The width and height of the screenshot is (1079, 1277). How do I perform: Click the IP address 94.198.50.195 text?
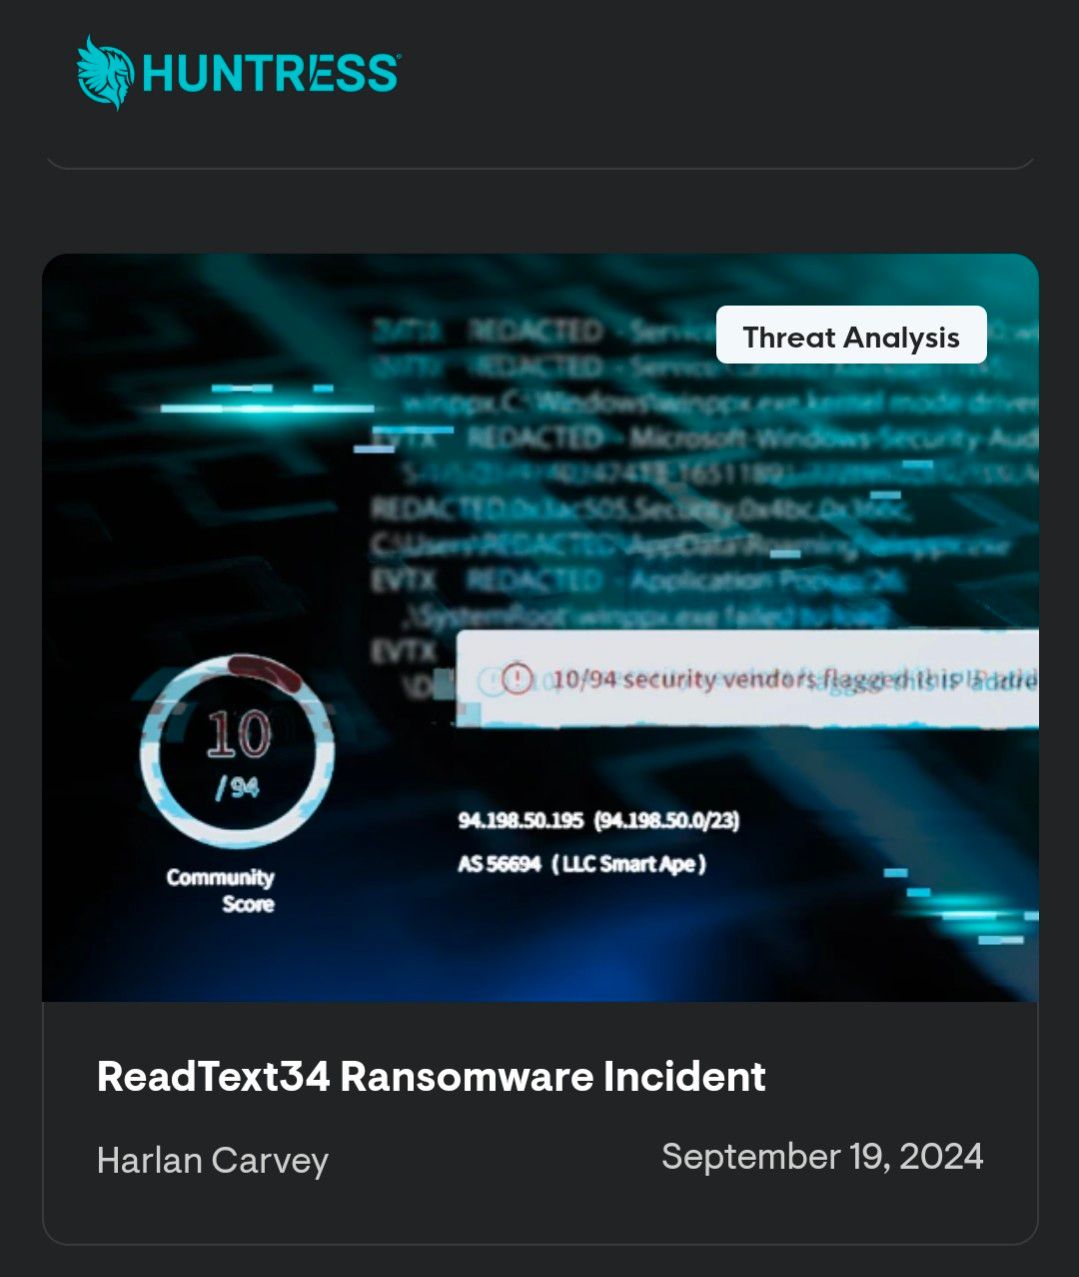(520, 821)
